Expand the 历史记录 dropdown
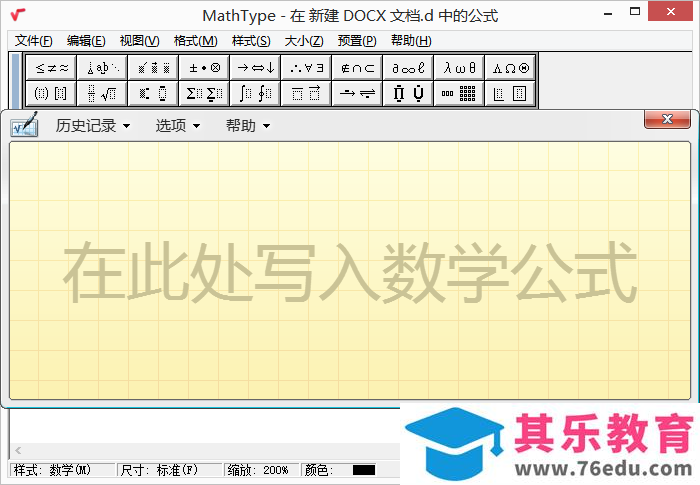 point(93,126)
